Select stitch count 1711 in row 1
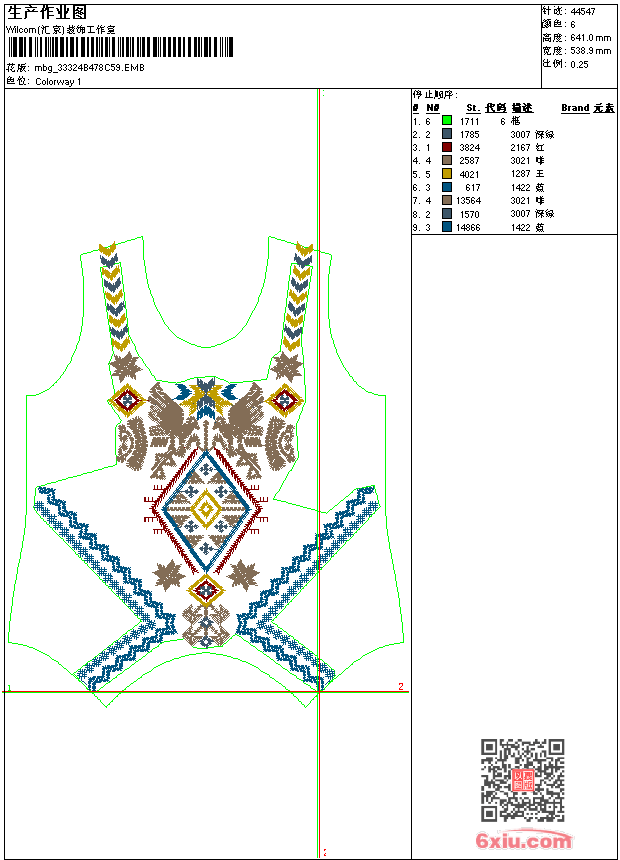The image size is (620, 860). pyautogui.click(x=470, y=121)
